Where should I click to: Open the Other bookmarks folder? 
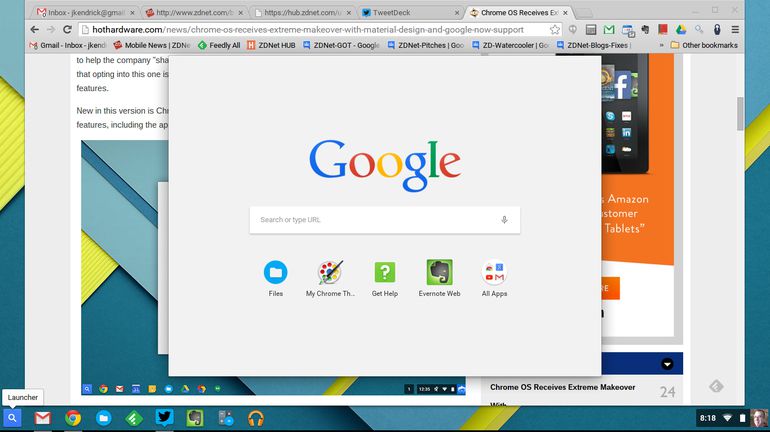coord(704,45)
